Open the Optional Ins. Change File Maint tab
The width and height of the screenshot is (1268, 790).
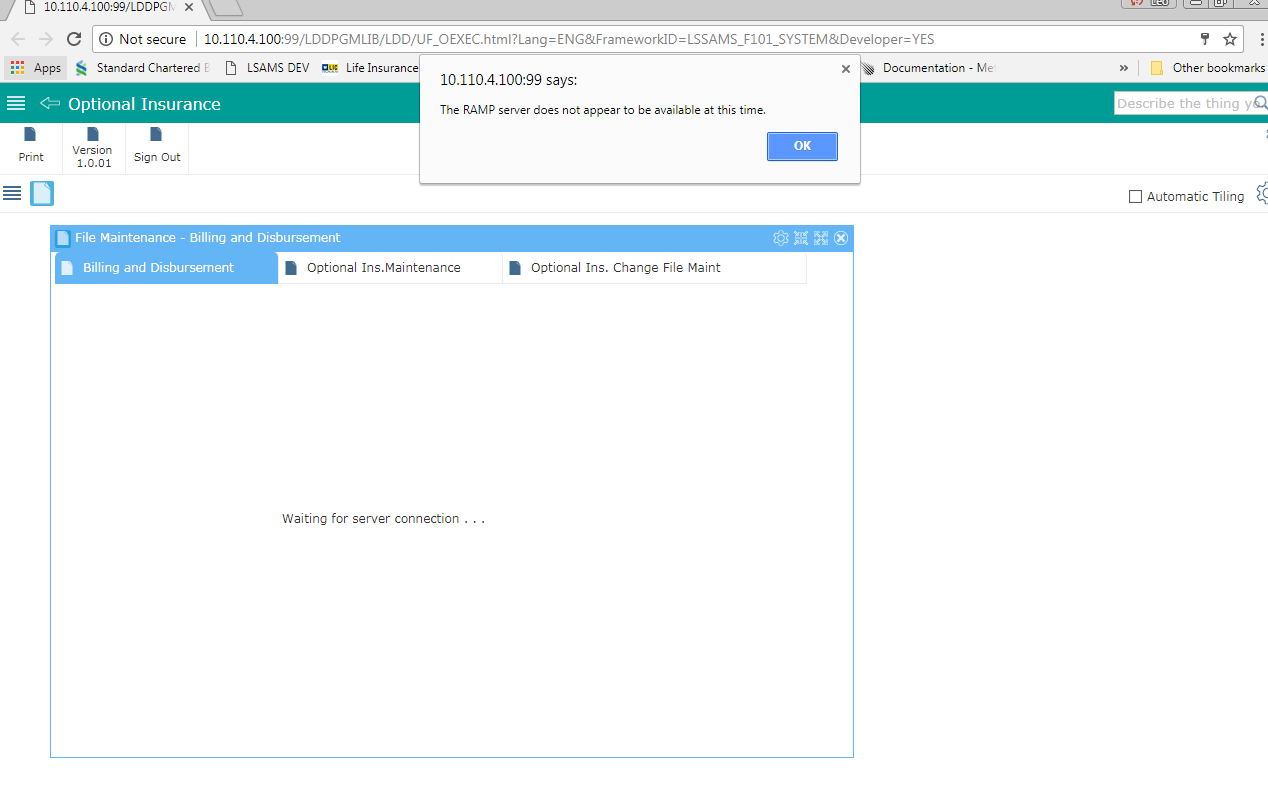point(654,268)
